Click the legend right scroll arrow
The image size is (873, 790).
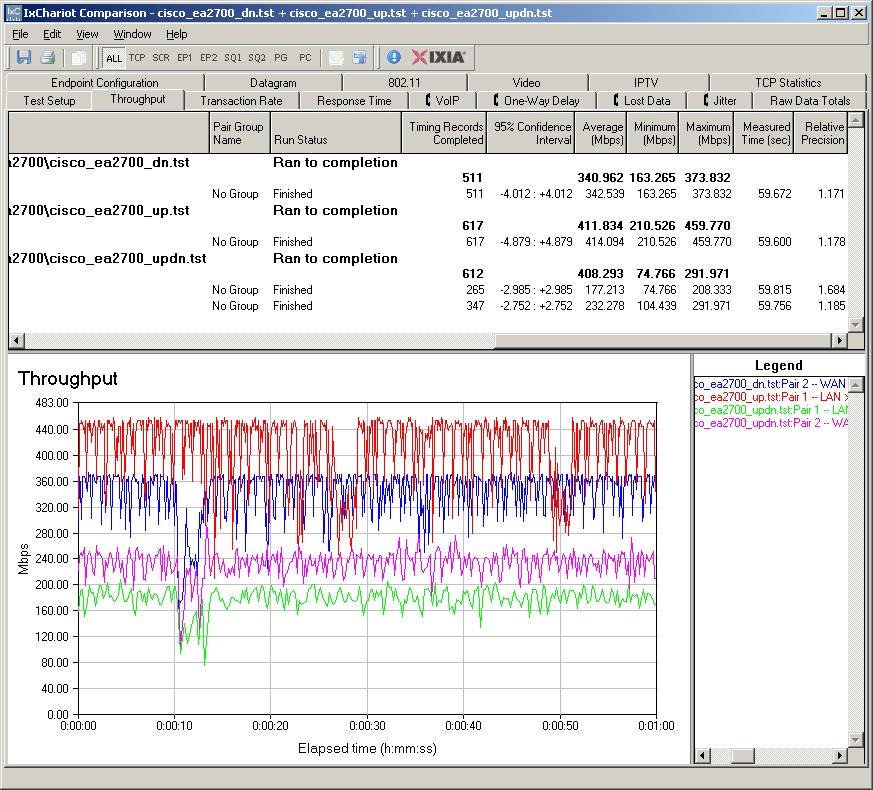(x=840, y=756)
